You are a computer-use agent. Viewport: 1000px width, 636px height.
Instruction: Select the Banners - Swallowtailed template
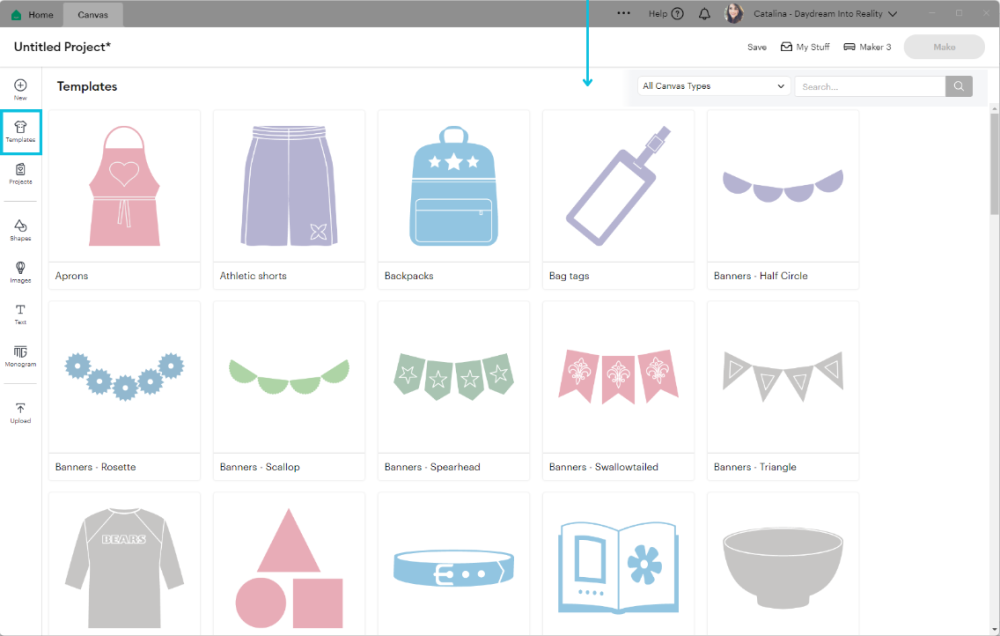tap(618, 390)
